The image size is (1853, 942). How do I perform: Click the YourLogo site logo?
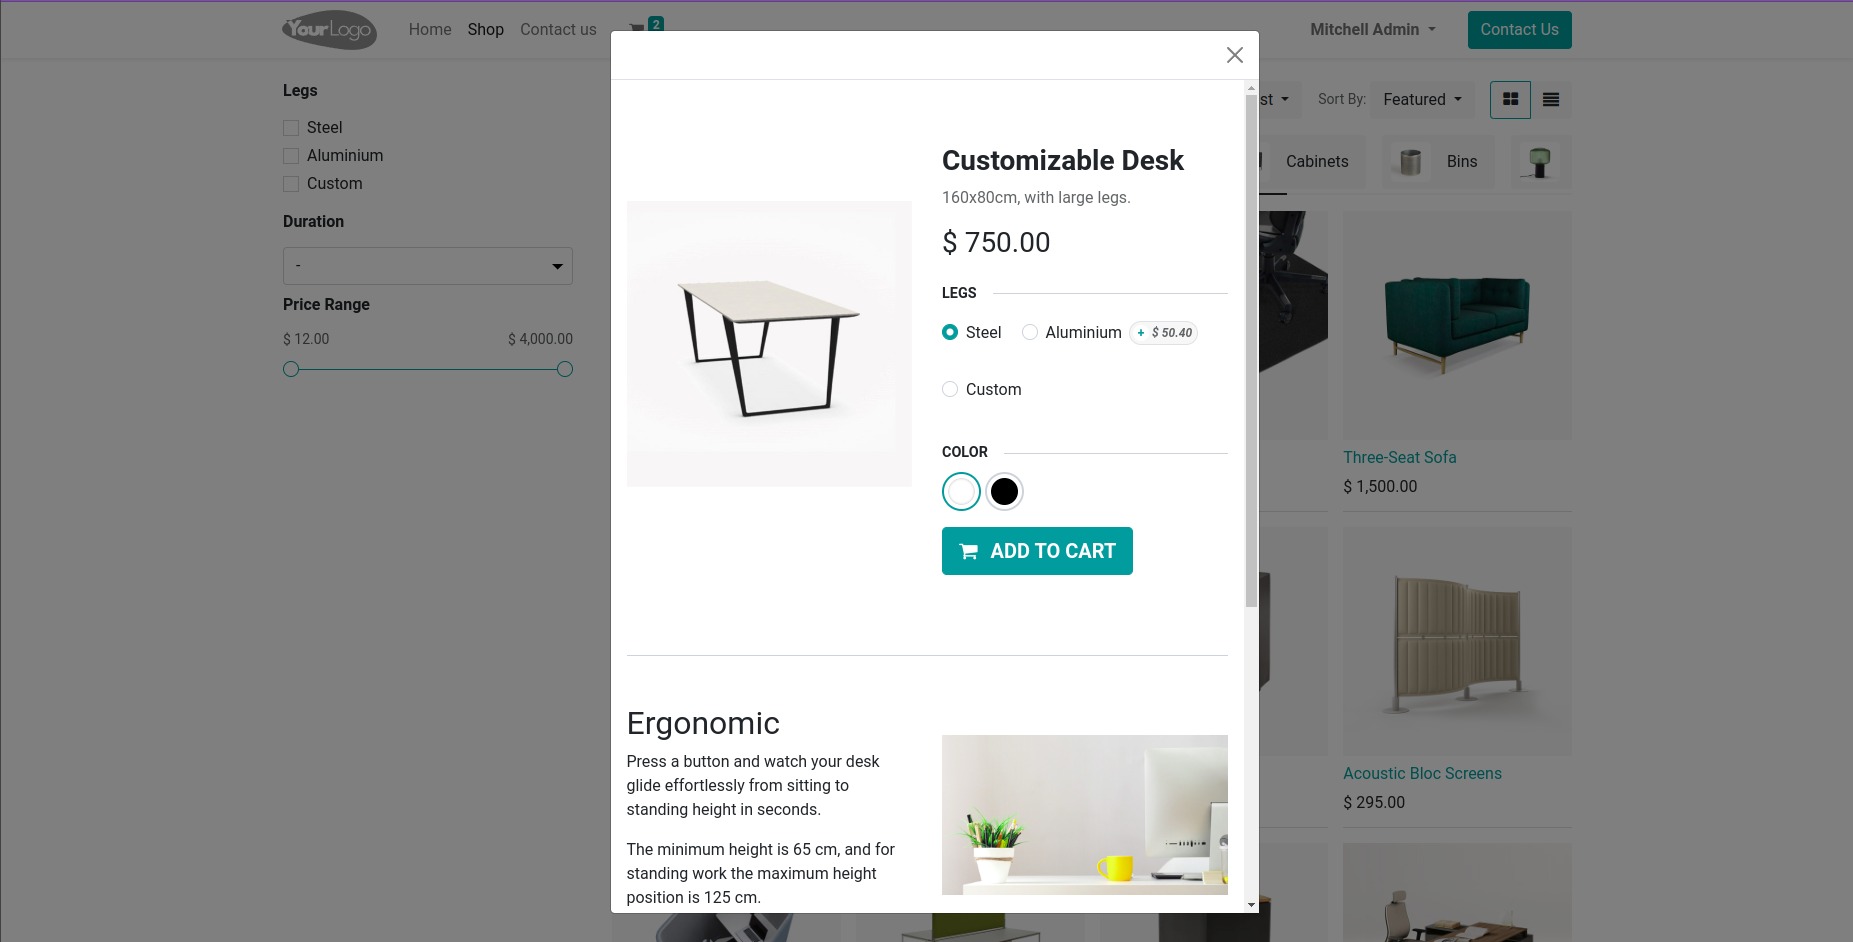pos(330,30)
